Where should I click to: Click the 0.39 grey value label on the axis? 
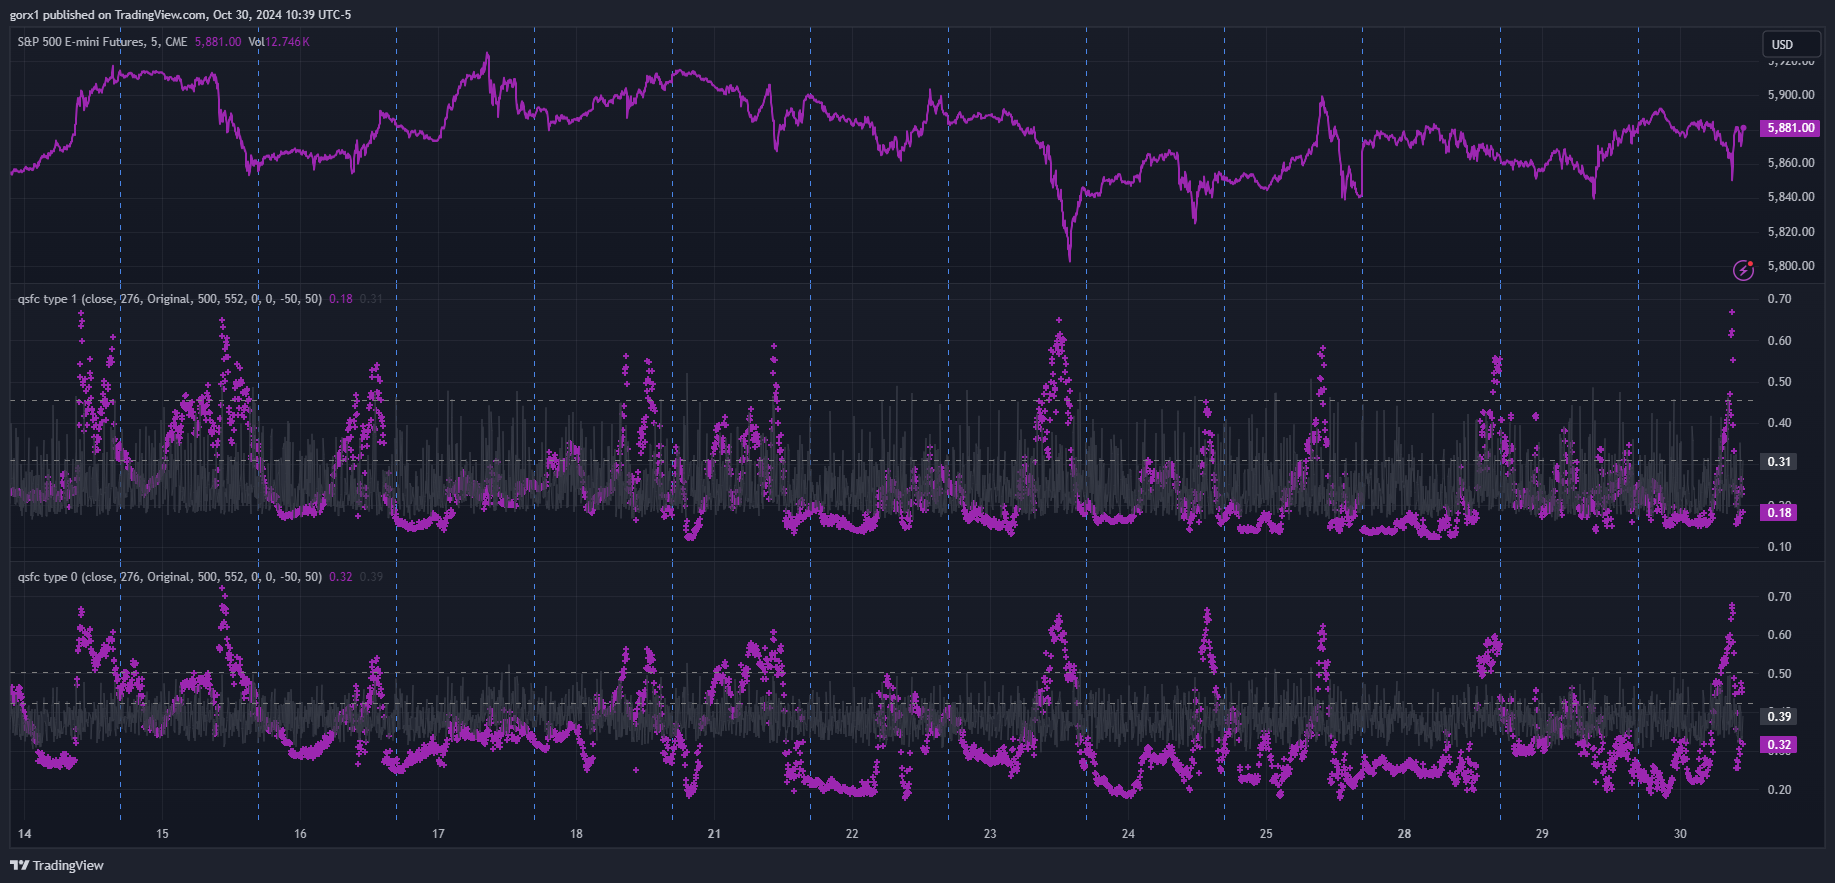1779,716
